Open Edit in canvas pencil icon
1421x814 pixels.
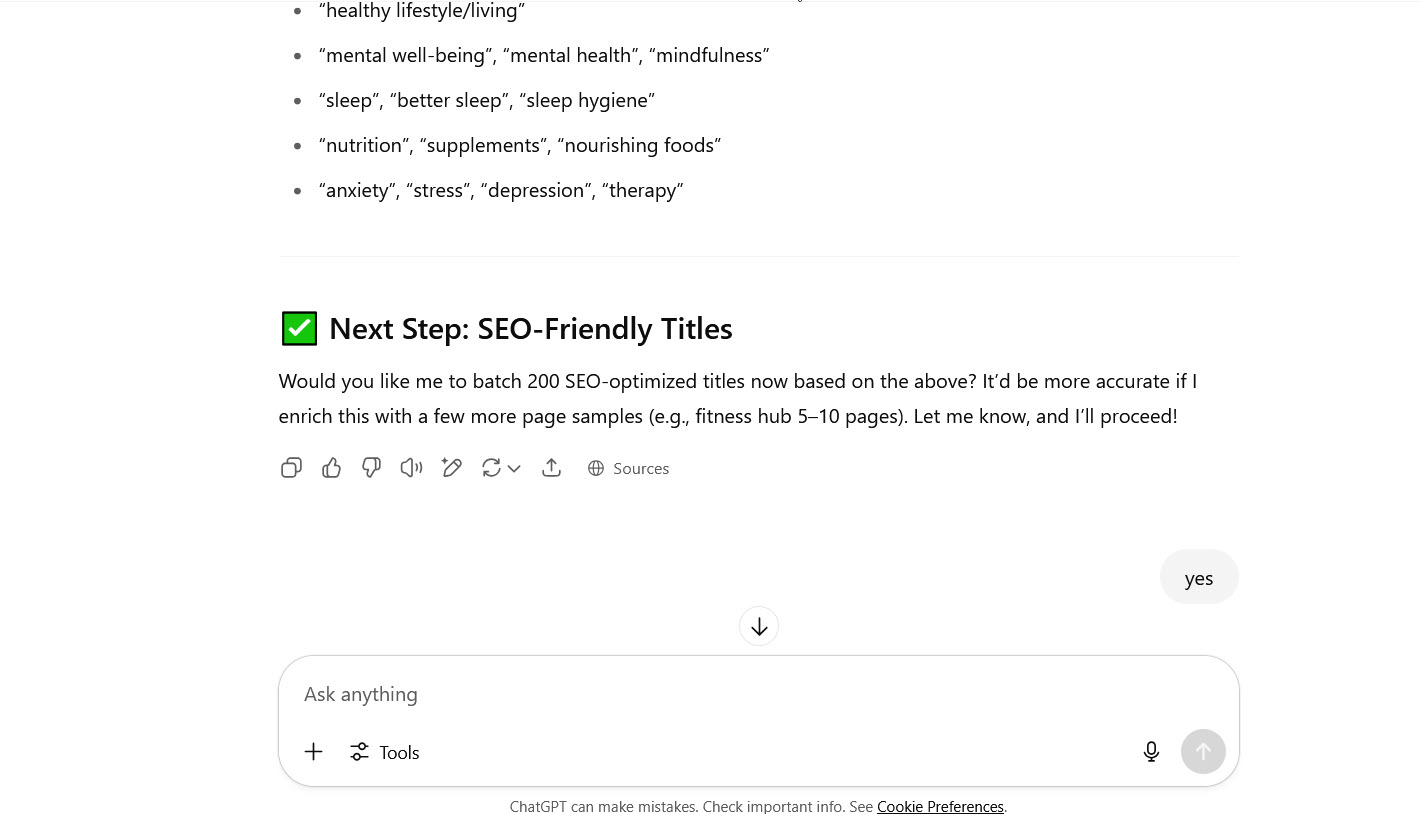[451, 468]
